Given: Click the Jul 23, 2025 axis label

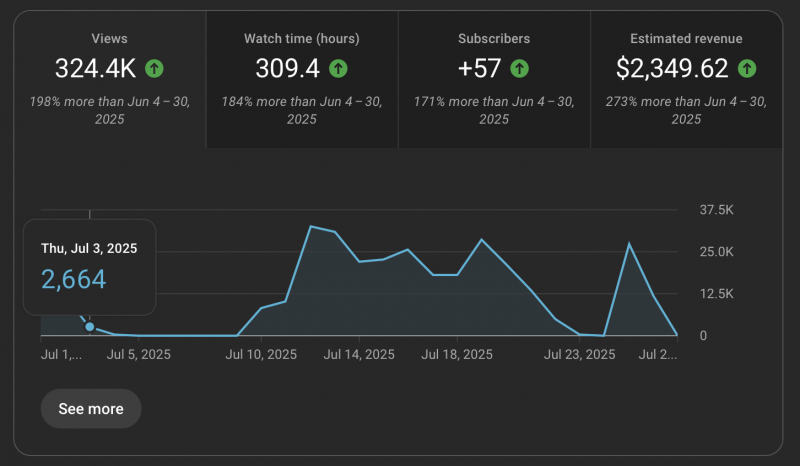Looking at the screenshot, I should click(x=579, y=354).
